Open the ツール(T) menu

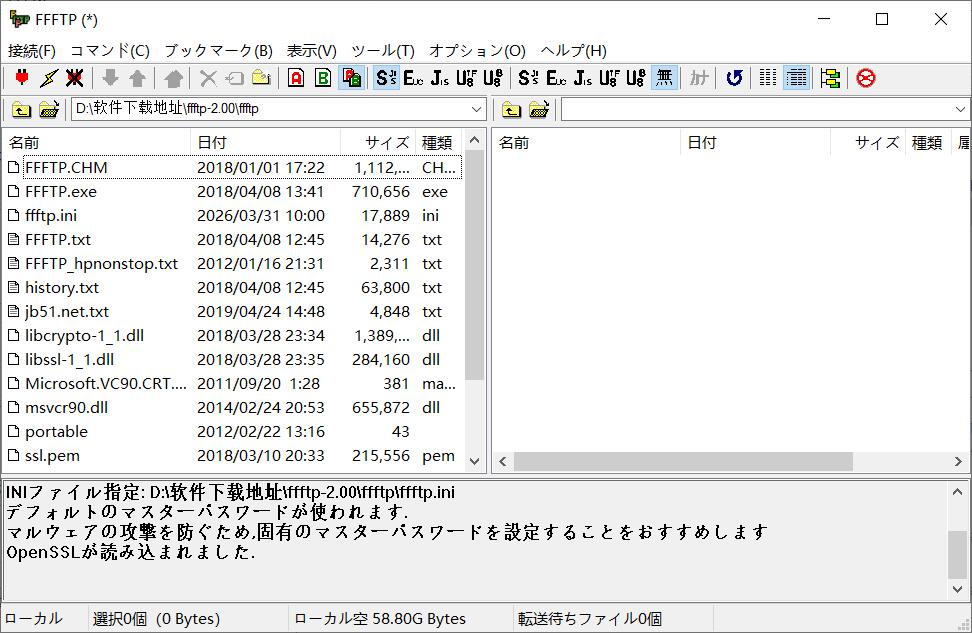[383, 50]
